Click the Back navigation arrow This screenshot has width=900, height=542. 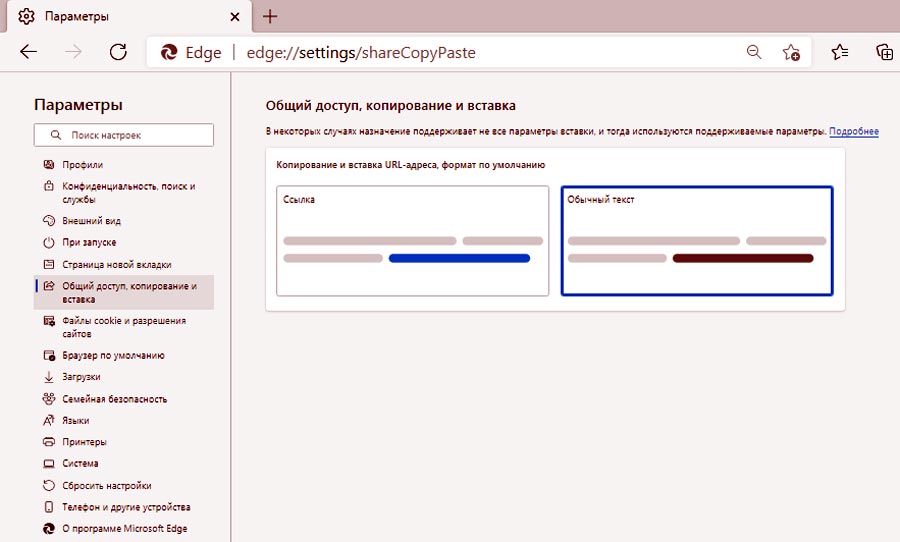point(28,52)
